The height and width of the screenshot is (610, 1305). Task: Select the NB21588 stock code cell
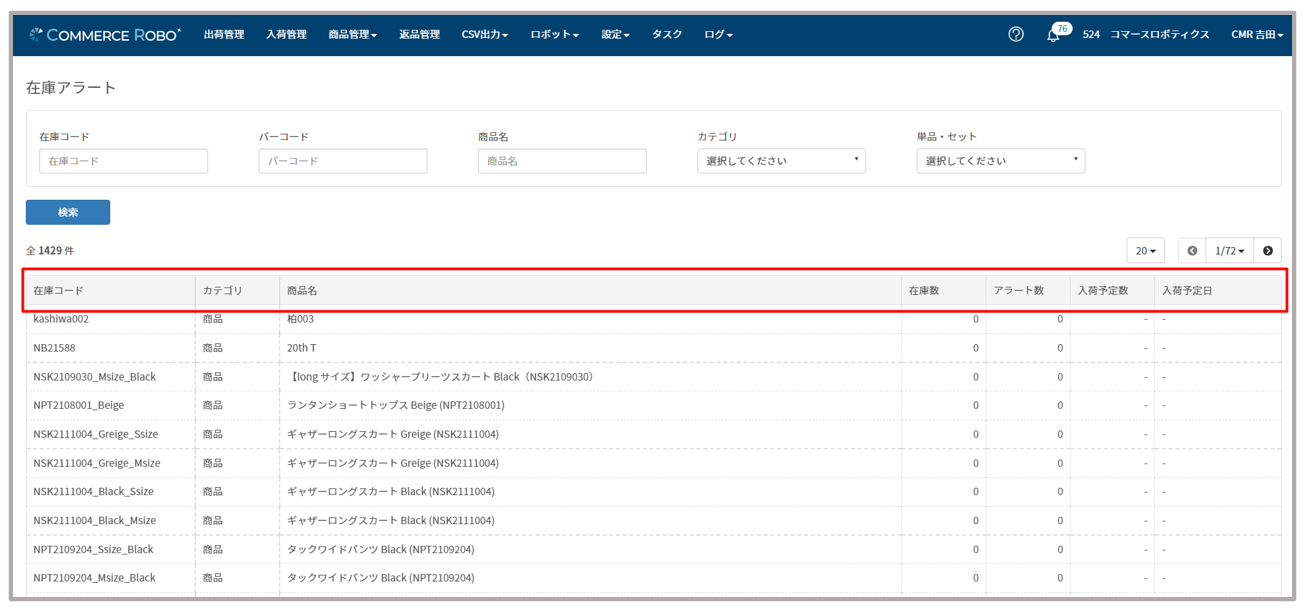pyautogui.click(x=54, y=348)
